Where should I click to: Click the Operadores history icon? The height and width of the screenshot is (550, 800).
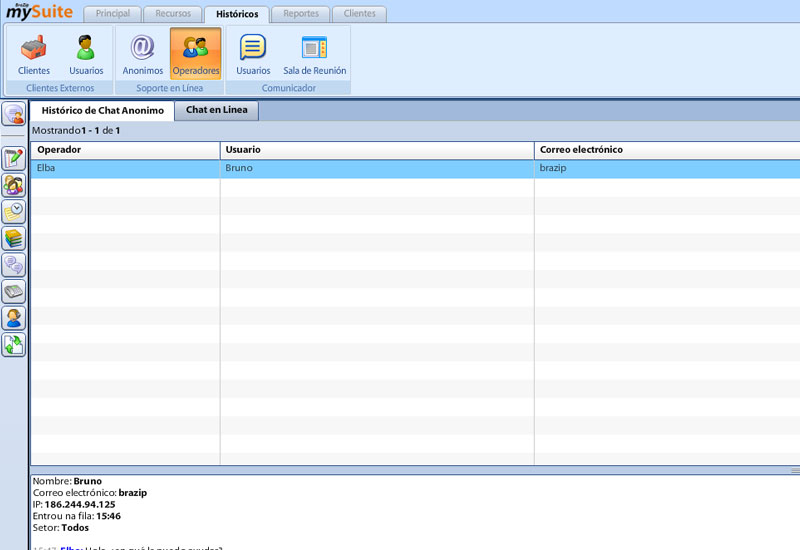[196, 54]
